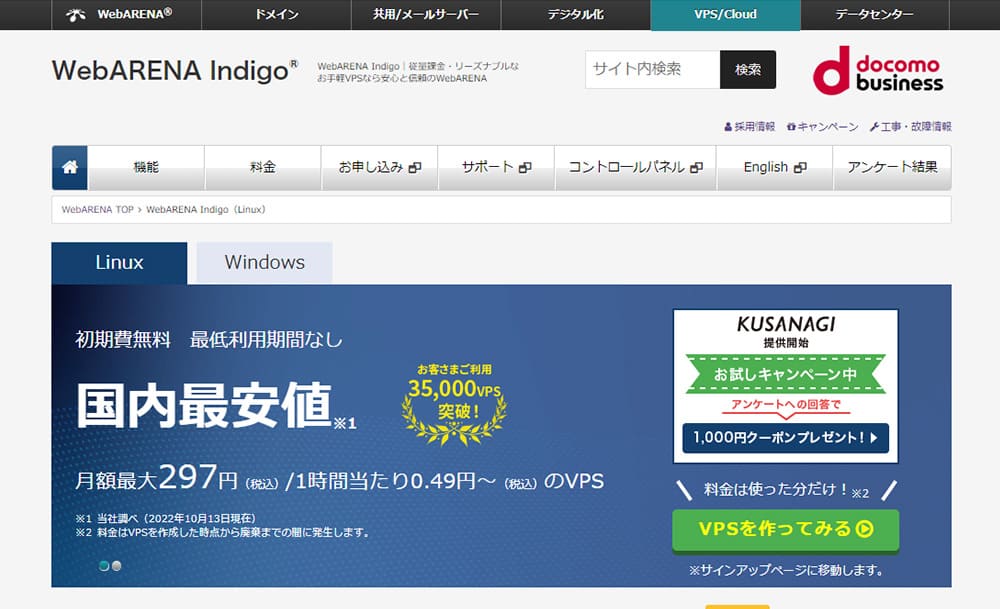Select the Linux tab

pos(119,263)
